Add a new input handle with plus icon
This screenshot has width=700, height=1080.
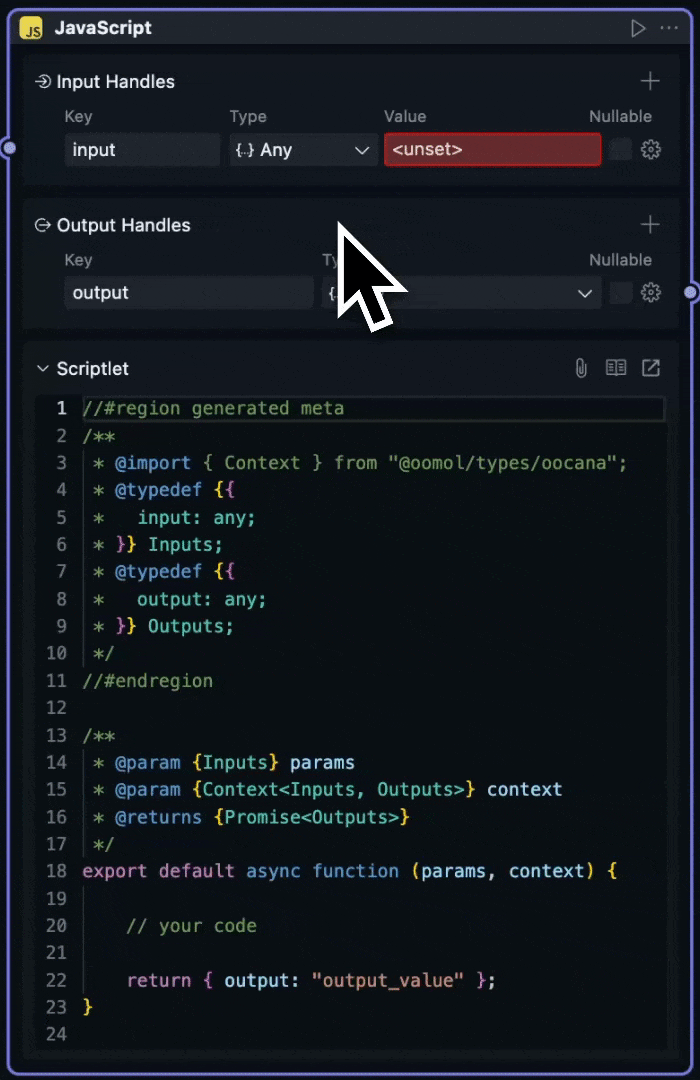tap(650, 82)
